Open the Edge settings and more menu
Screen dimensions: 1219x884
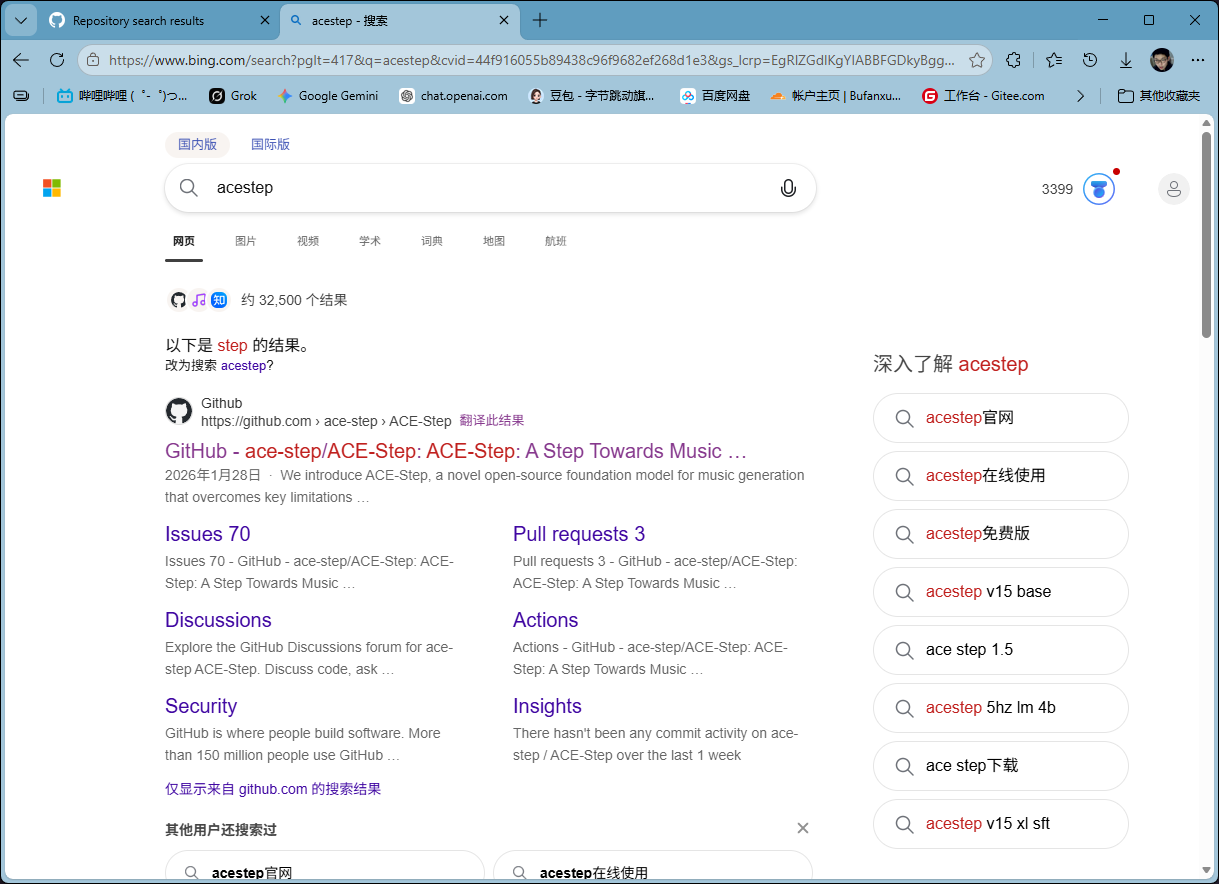click(x=1198, y=60)
